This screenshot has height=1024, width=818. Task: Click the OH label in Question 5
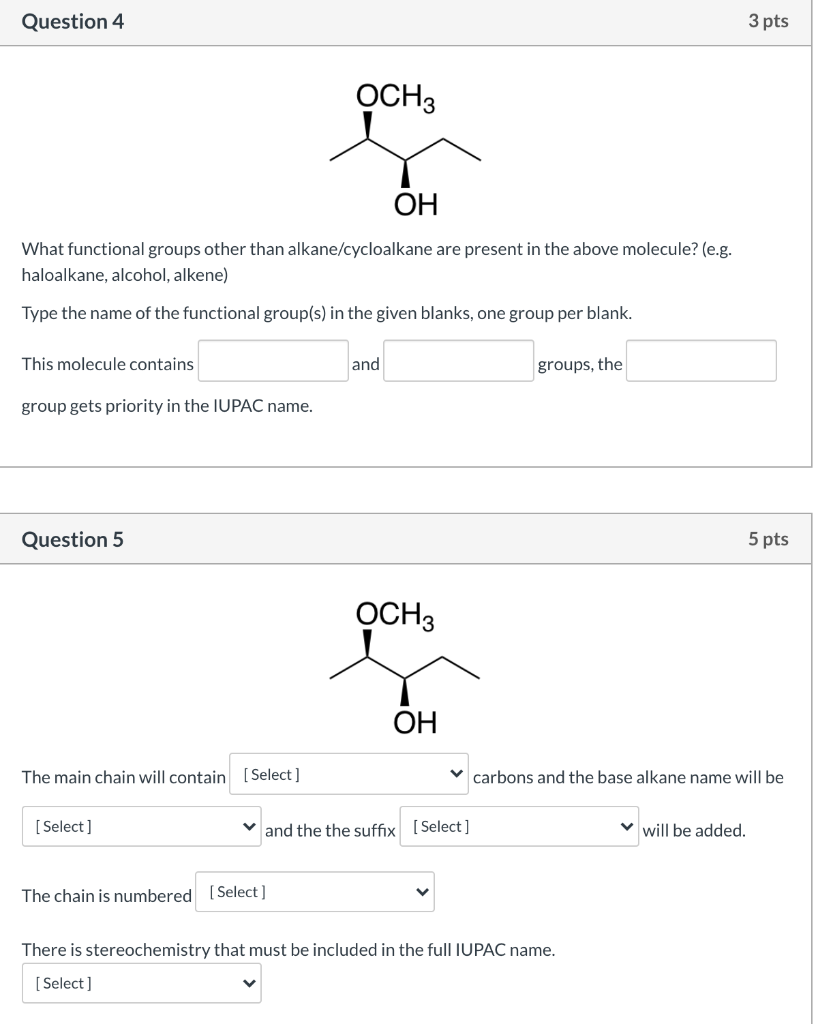(413, 720)
